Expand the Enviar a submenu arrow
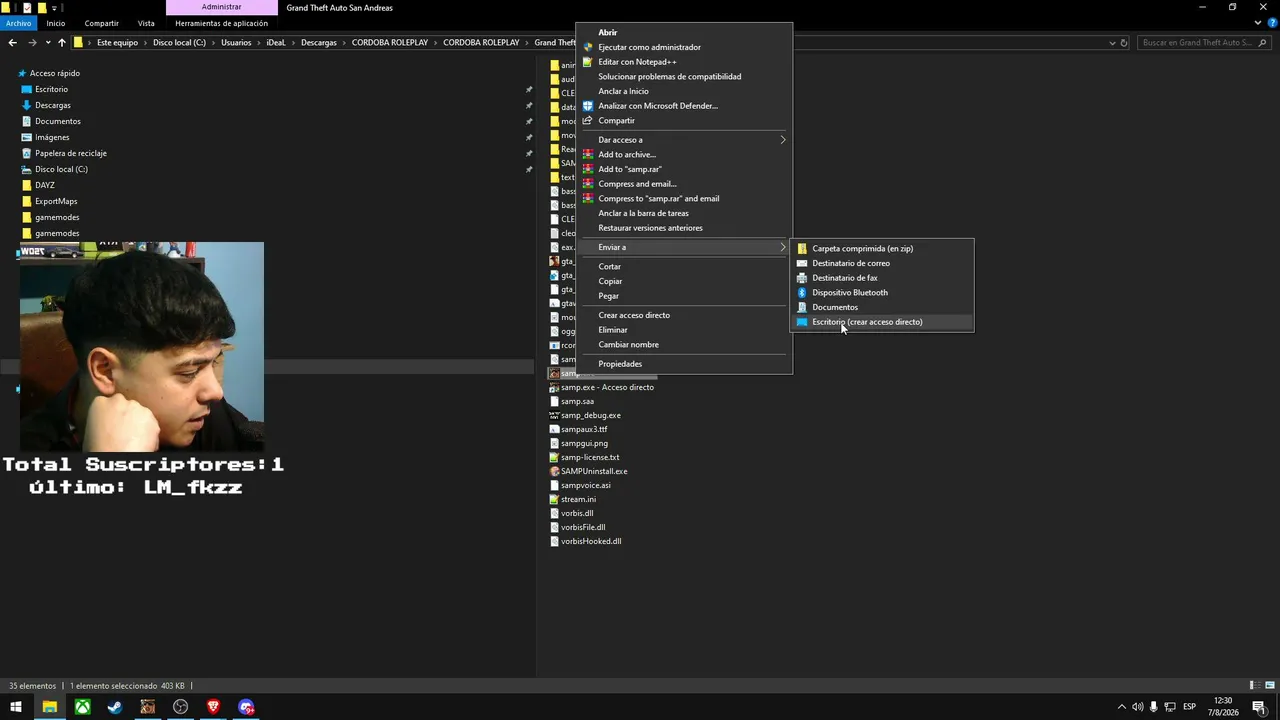This screenshot has width=1280, height=720. [783, 247]
